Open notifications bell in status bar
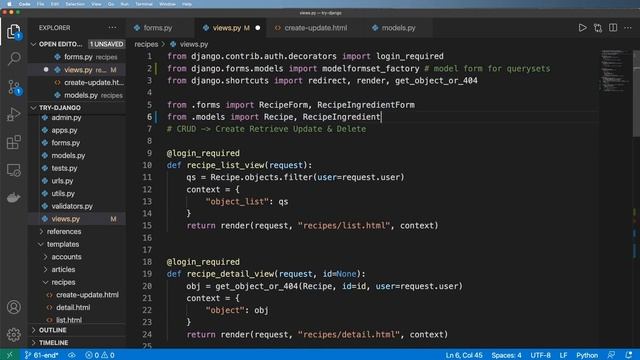Viewport: 640px width, 360px height. 629,355
